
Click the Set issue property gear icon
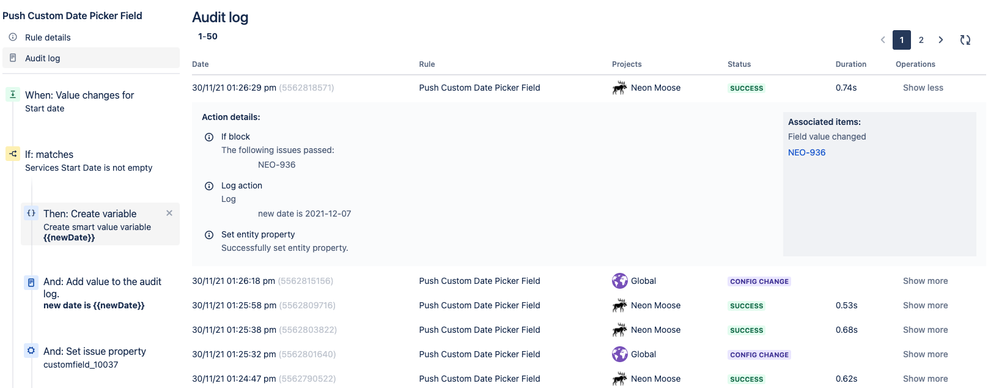pyautogui.click(x=31, y=351)
